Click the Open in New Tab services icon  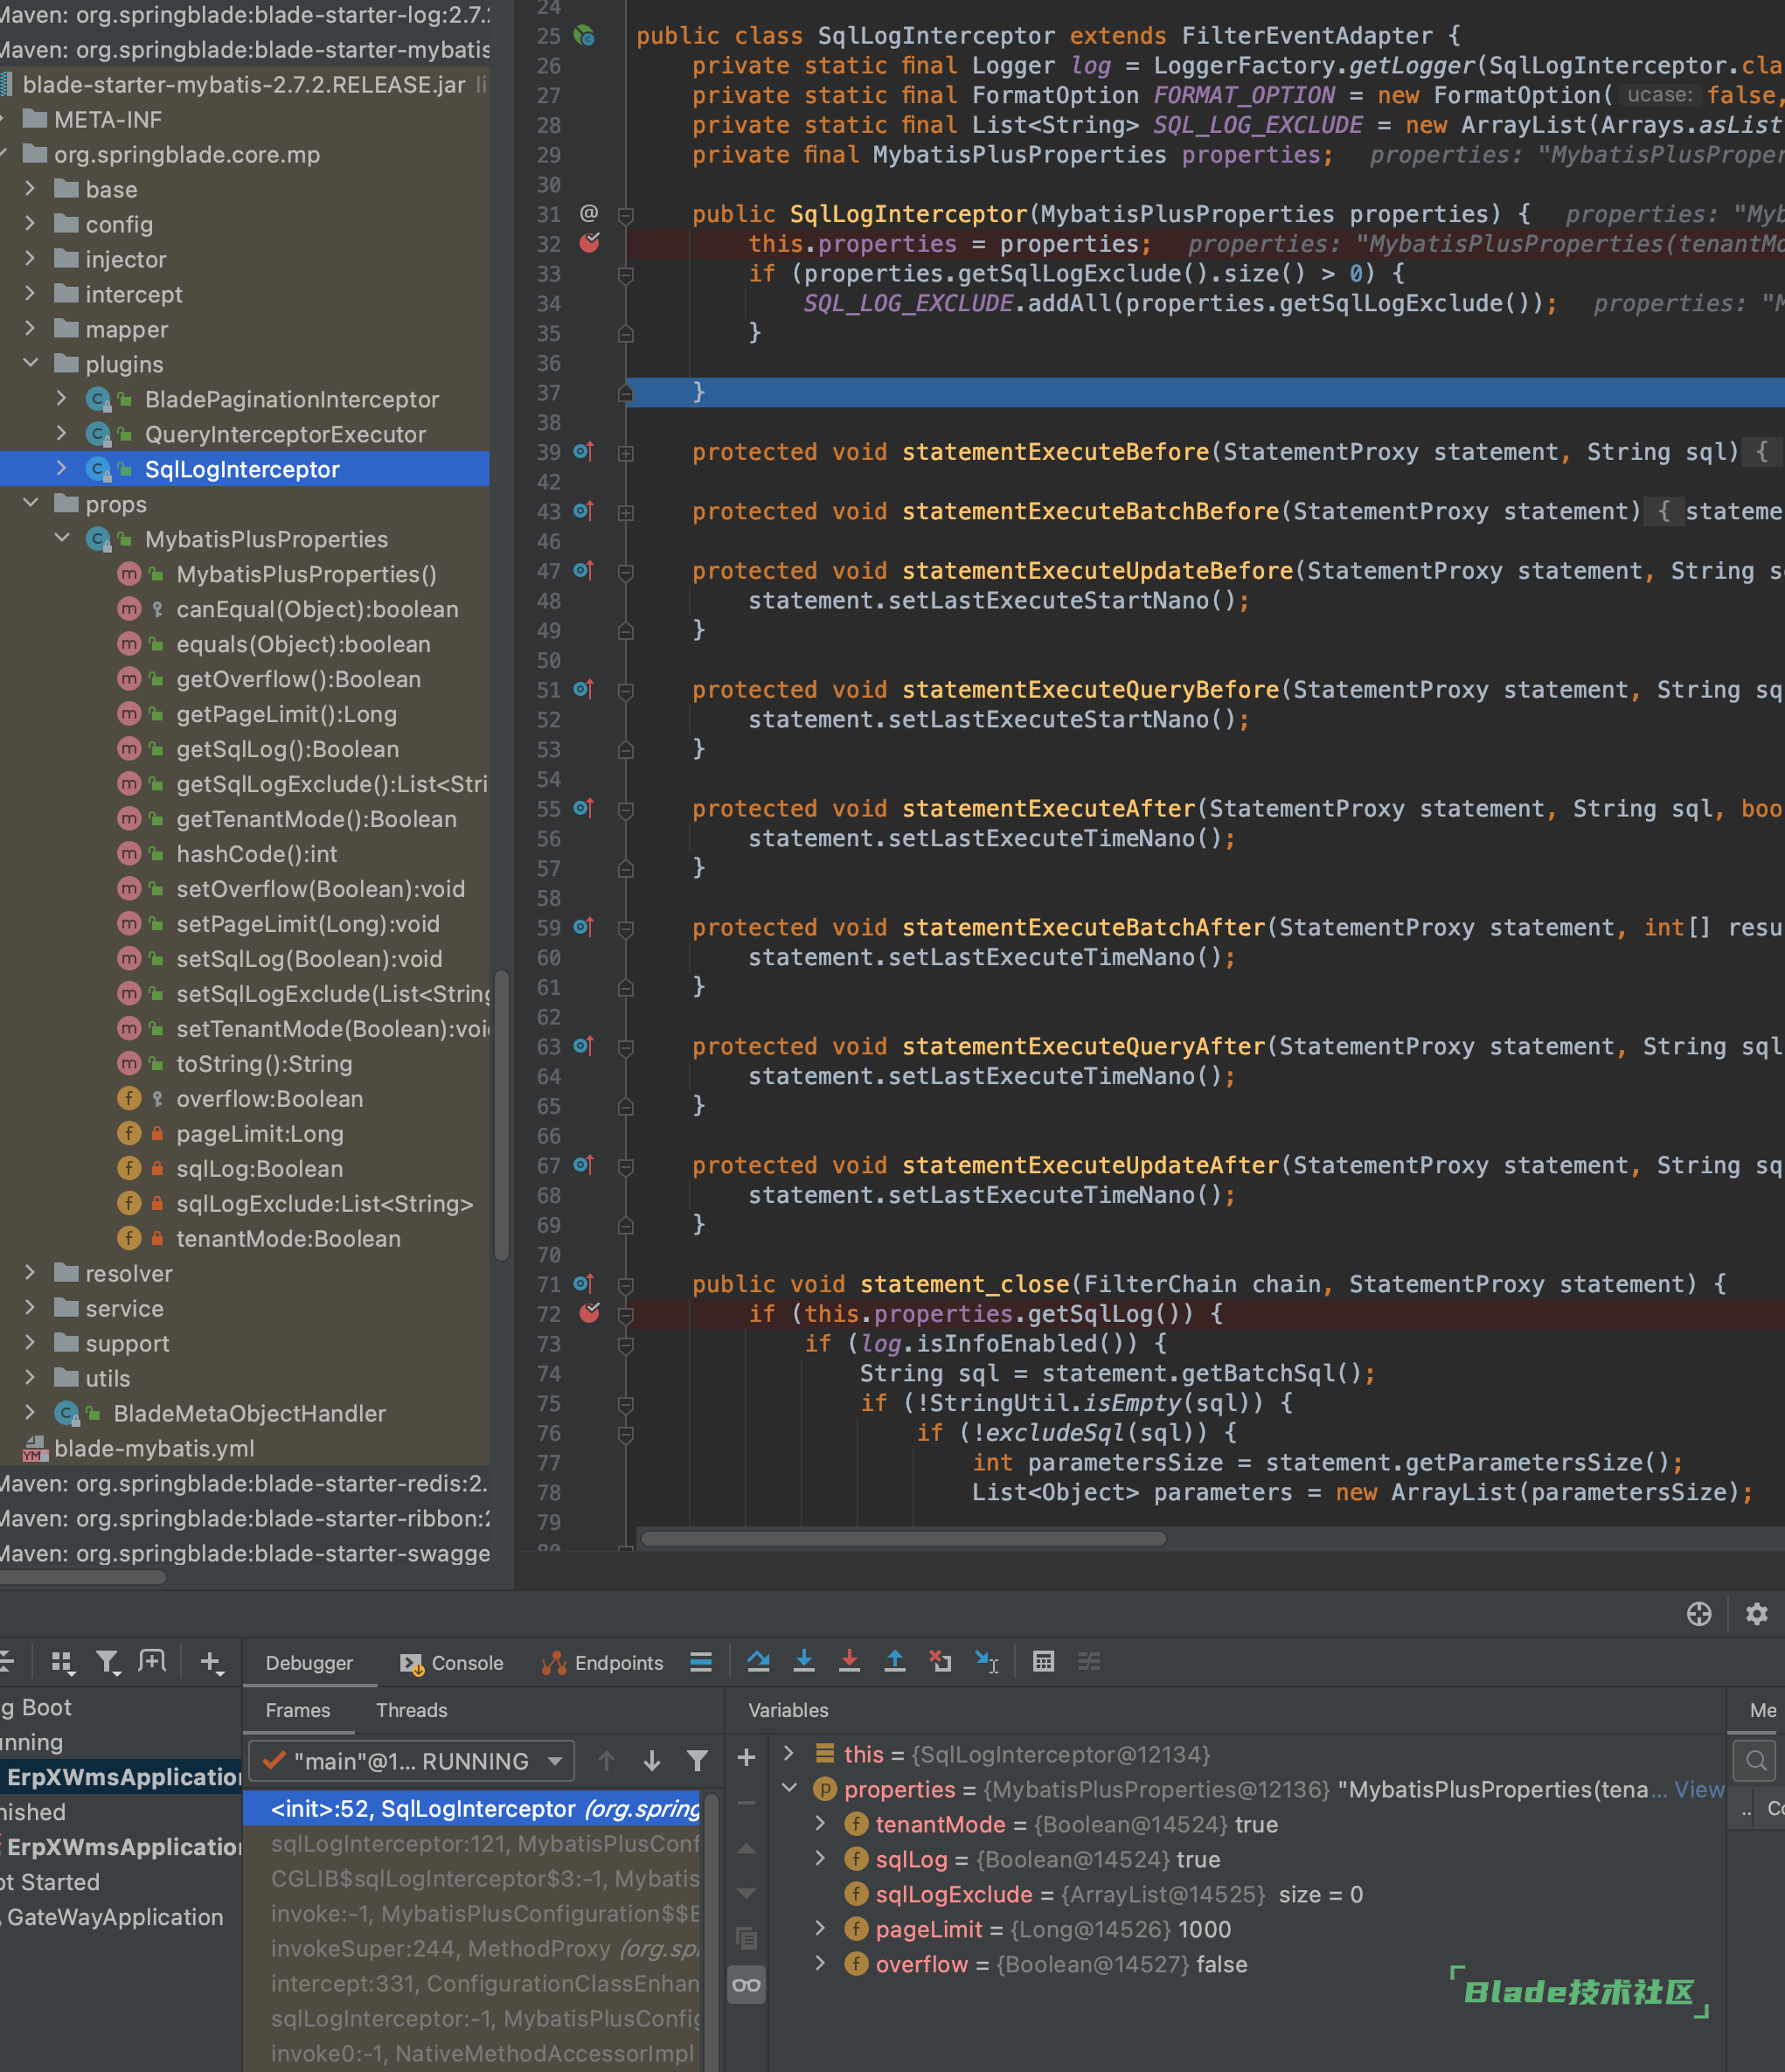point(152,1662)
